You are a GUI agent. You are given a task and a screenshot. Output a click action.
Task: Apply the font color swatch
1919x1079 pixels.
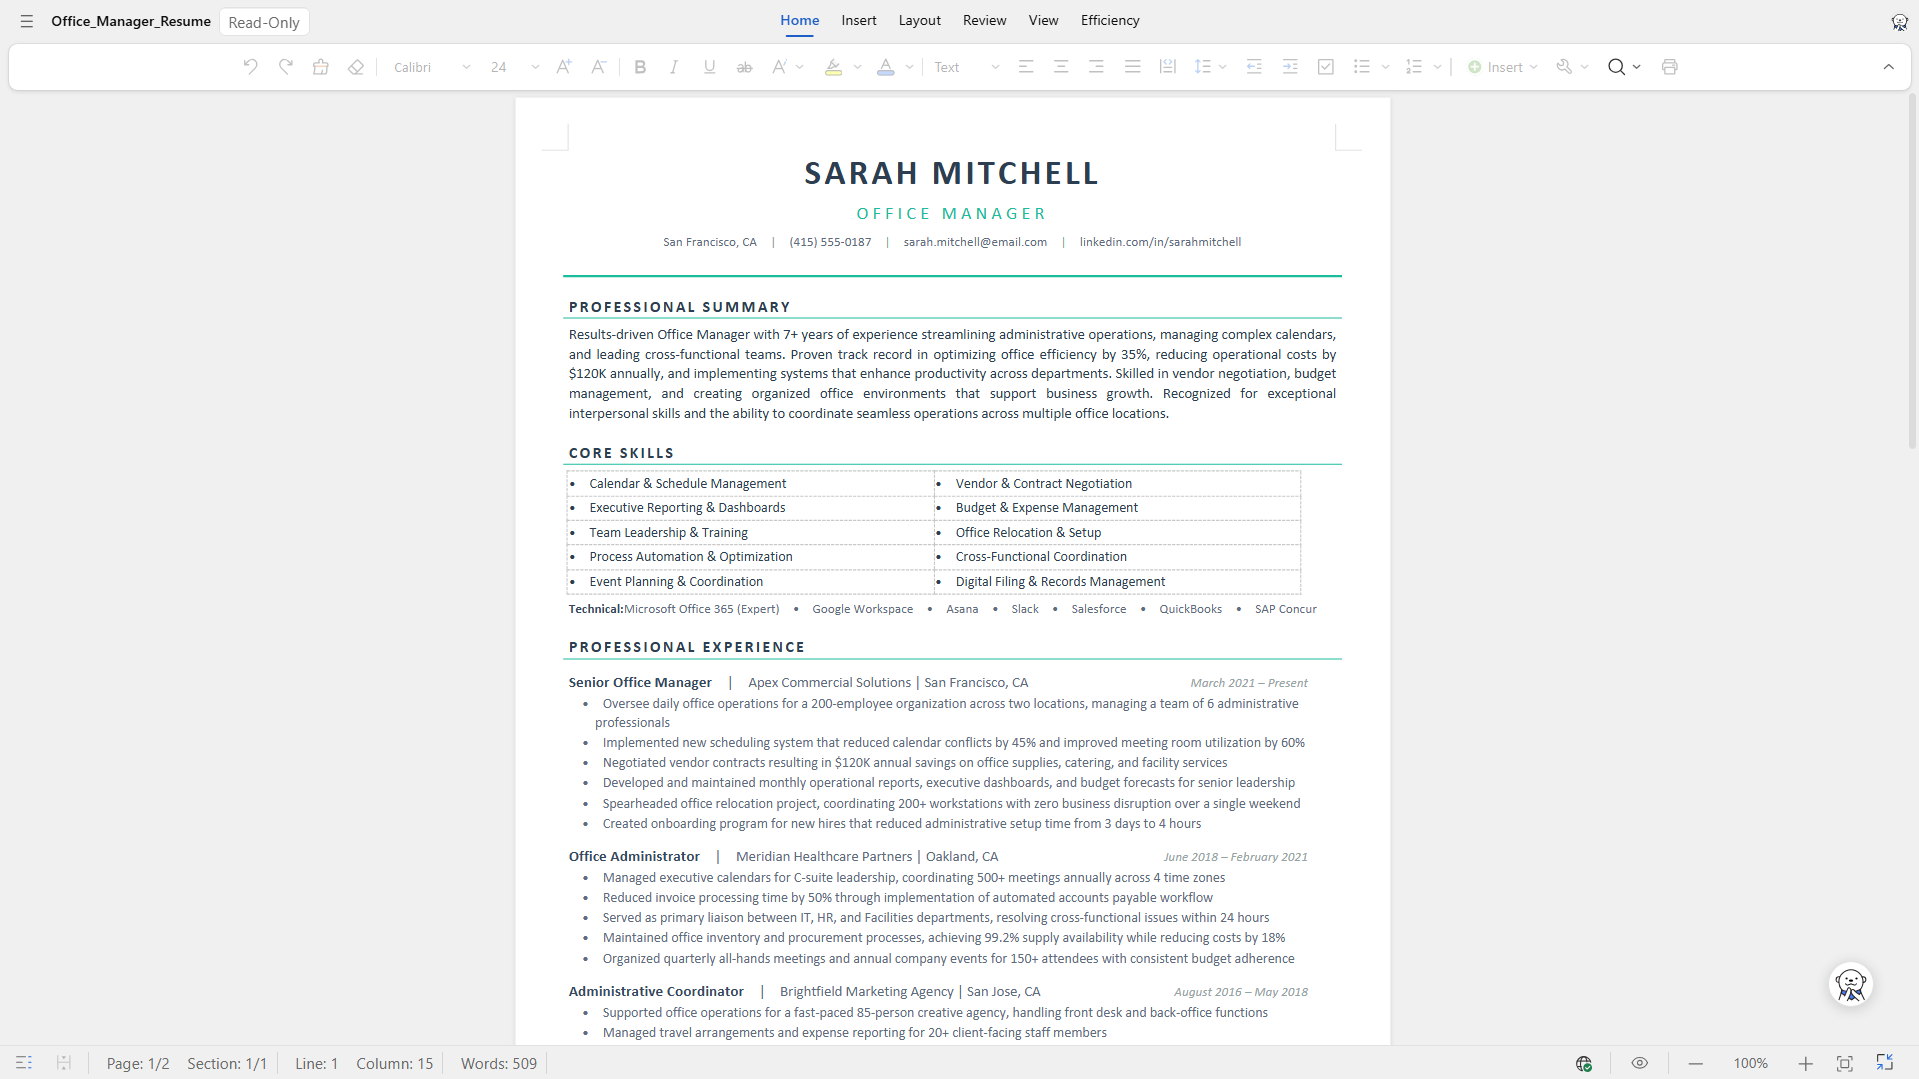[x=886, y=67]
